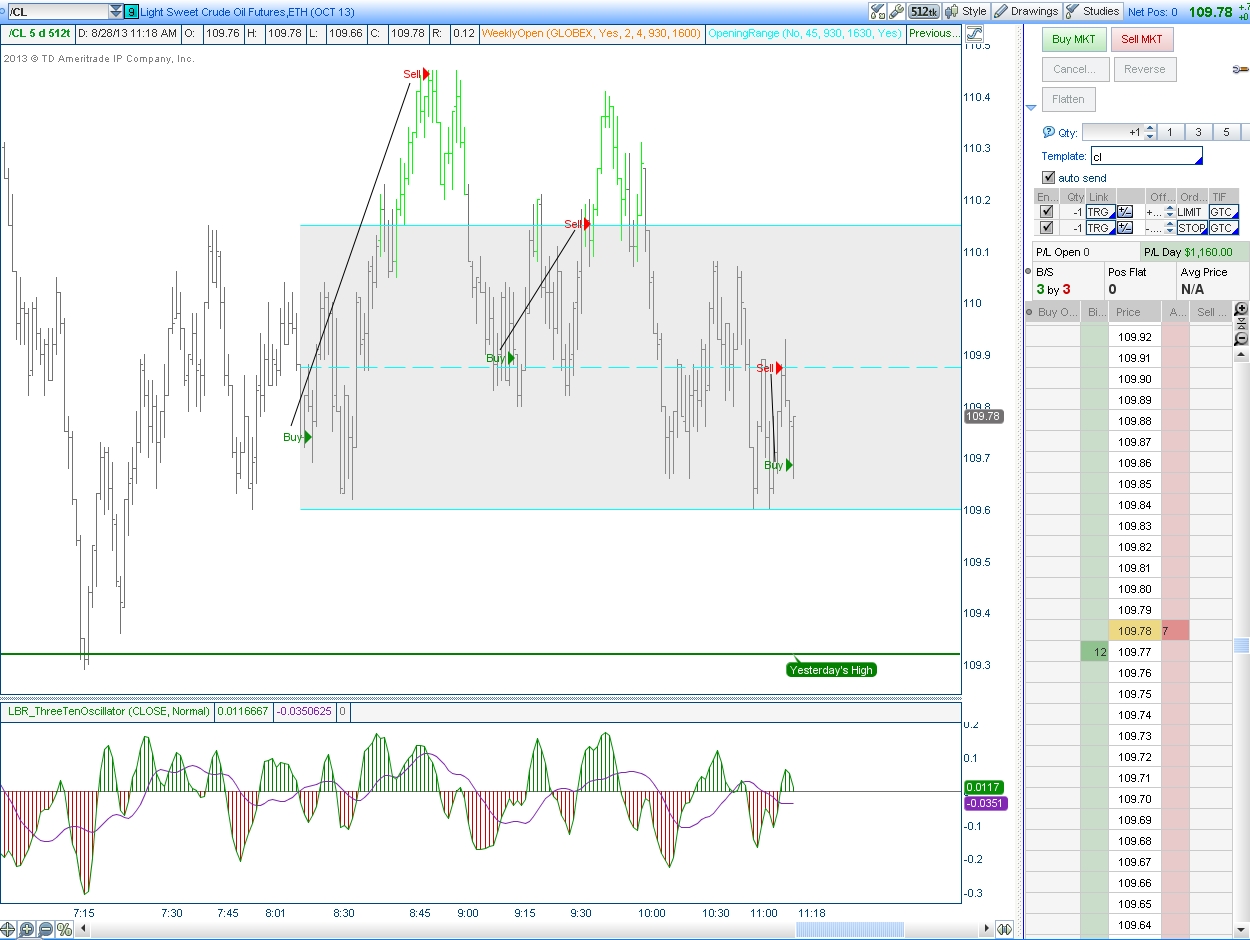The width and height of the screenshot is (1250, 940).
Task: Click the chart number 9 link icon
Action: click(132, 11)
